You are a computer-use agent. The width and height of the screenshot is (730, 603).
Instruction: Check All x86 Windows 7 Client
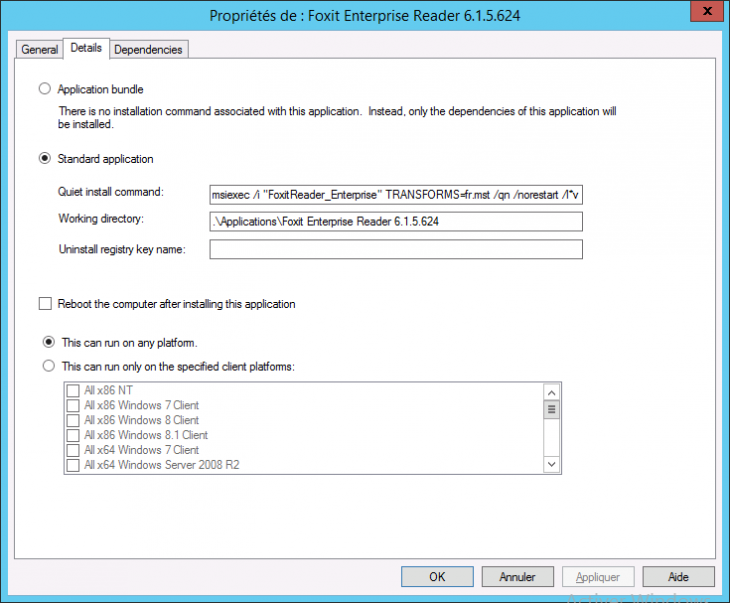pos(73,405)
